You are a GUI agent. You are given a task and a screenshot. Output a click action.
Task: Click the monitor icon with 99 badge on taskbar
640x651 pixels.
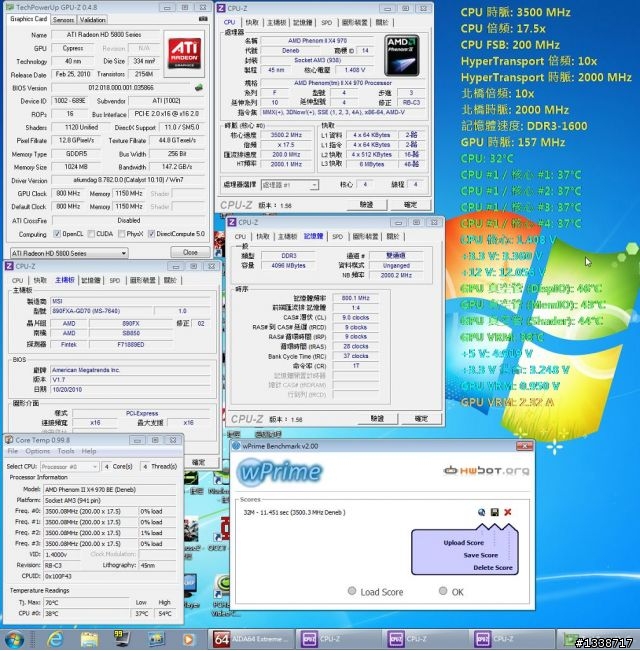tap(122, 639)
